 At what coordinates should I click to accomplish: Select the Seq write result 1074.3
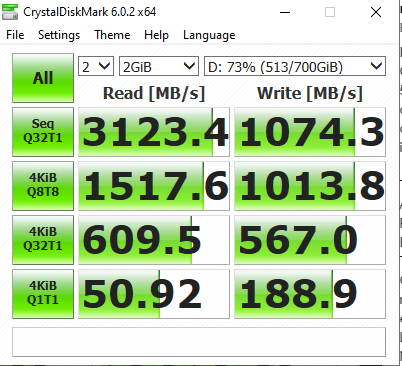310,132
